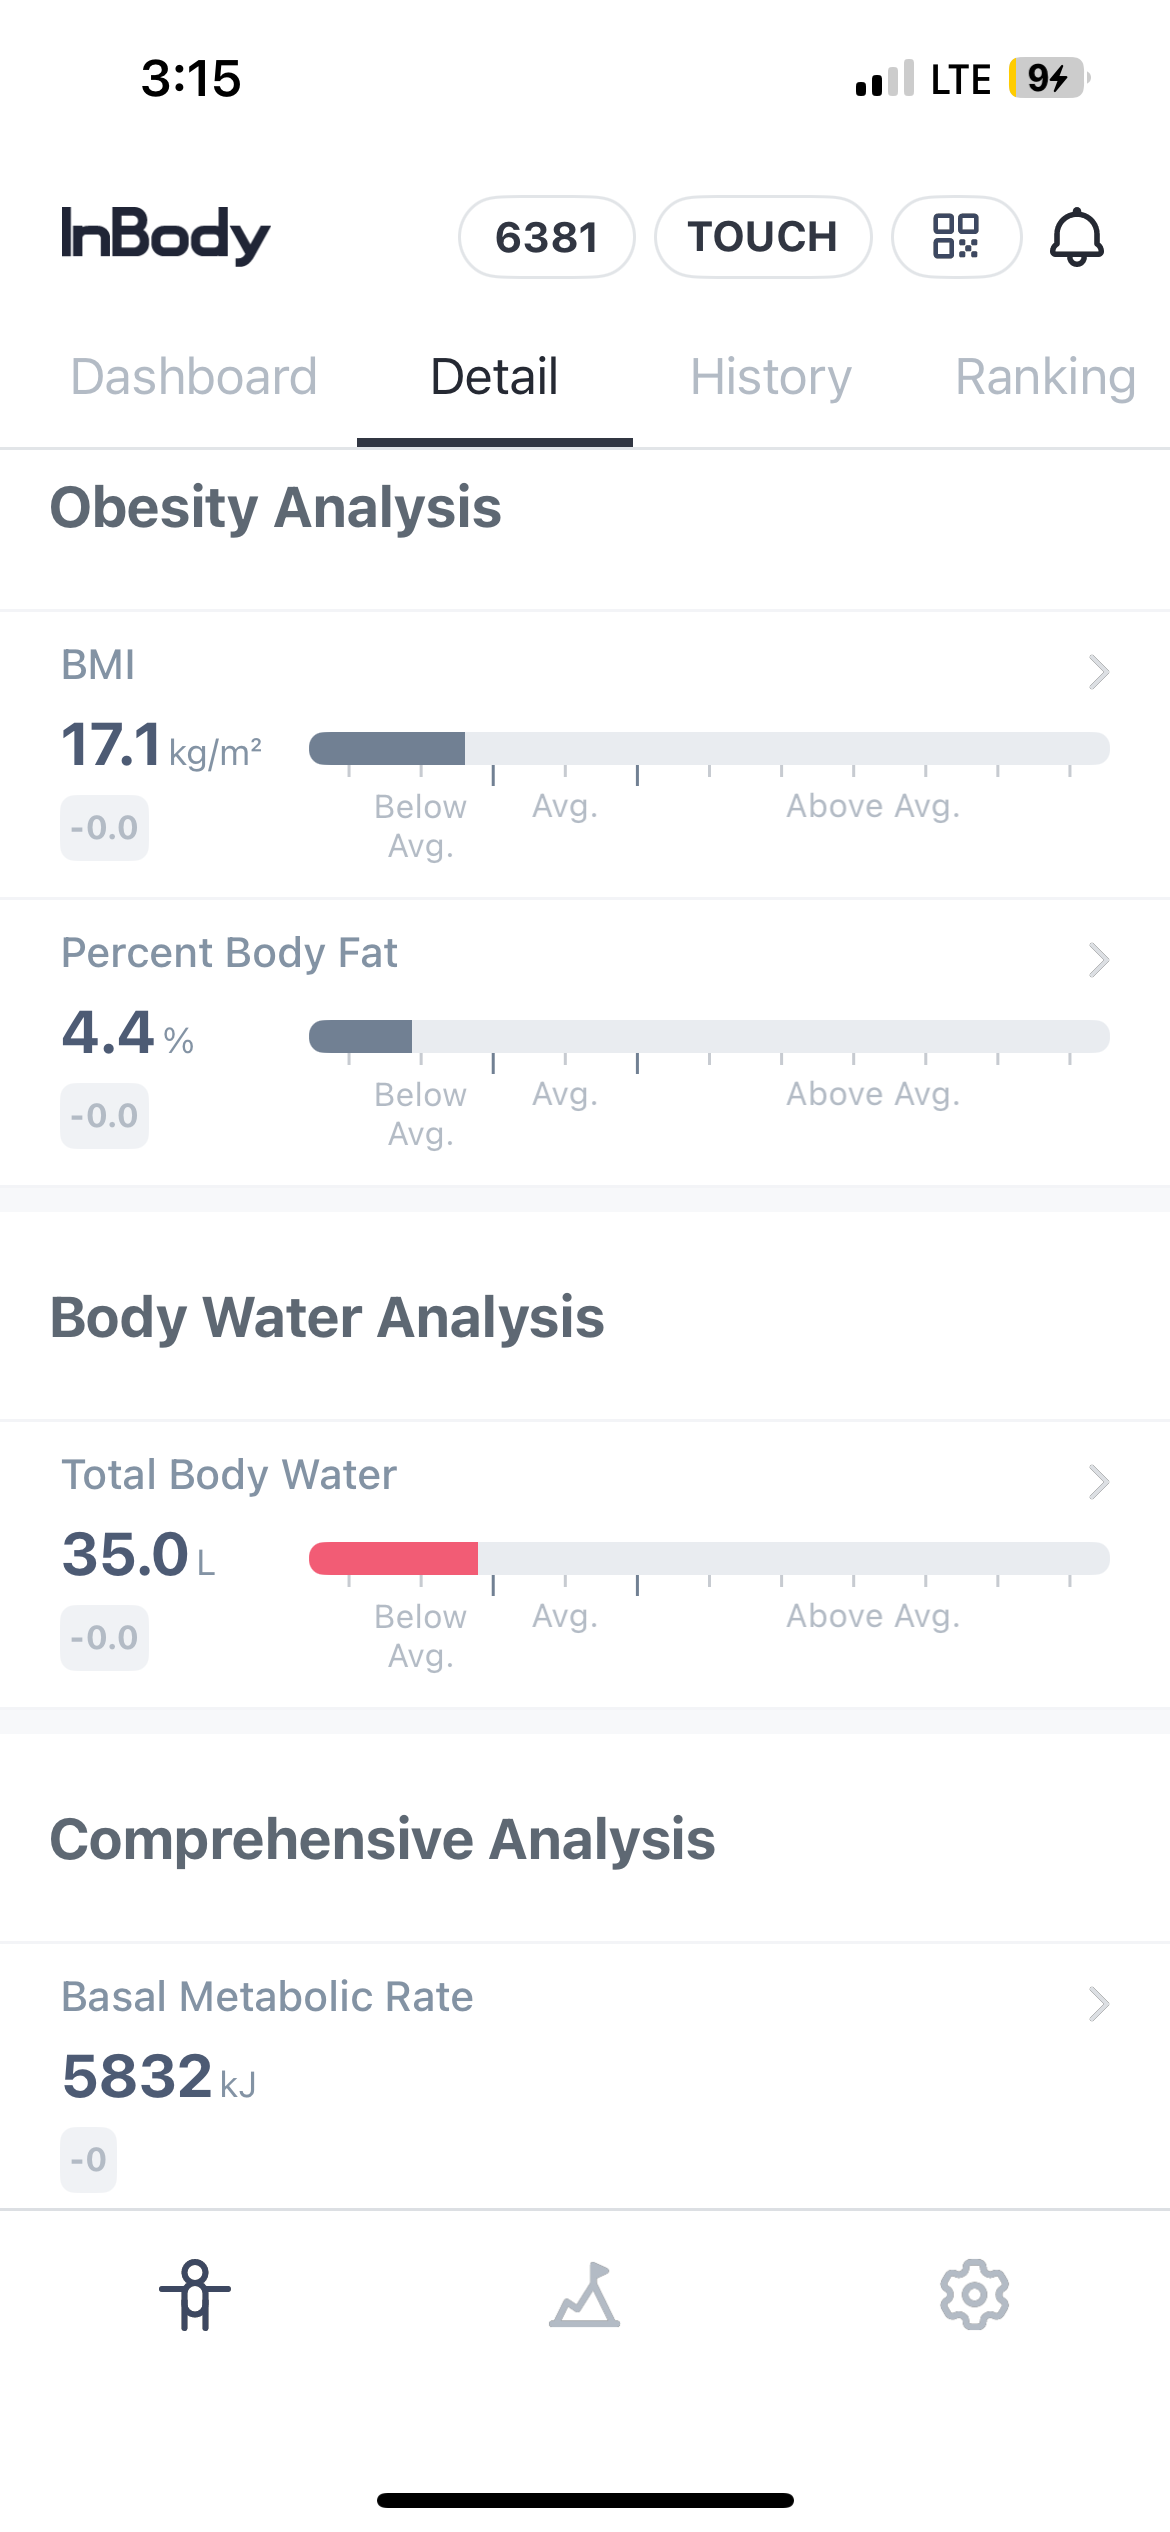Open settings gear icon
The height and width of the screenshot is (2532, 1170).
coord(974,2294)
